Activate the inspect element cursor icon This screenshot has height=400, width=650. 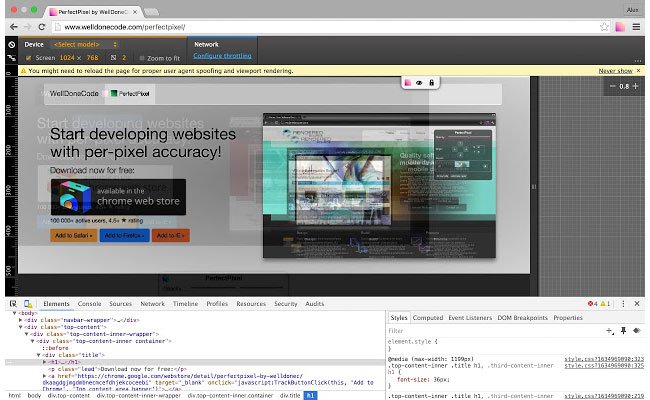click(13, 304)
